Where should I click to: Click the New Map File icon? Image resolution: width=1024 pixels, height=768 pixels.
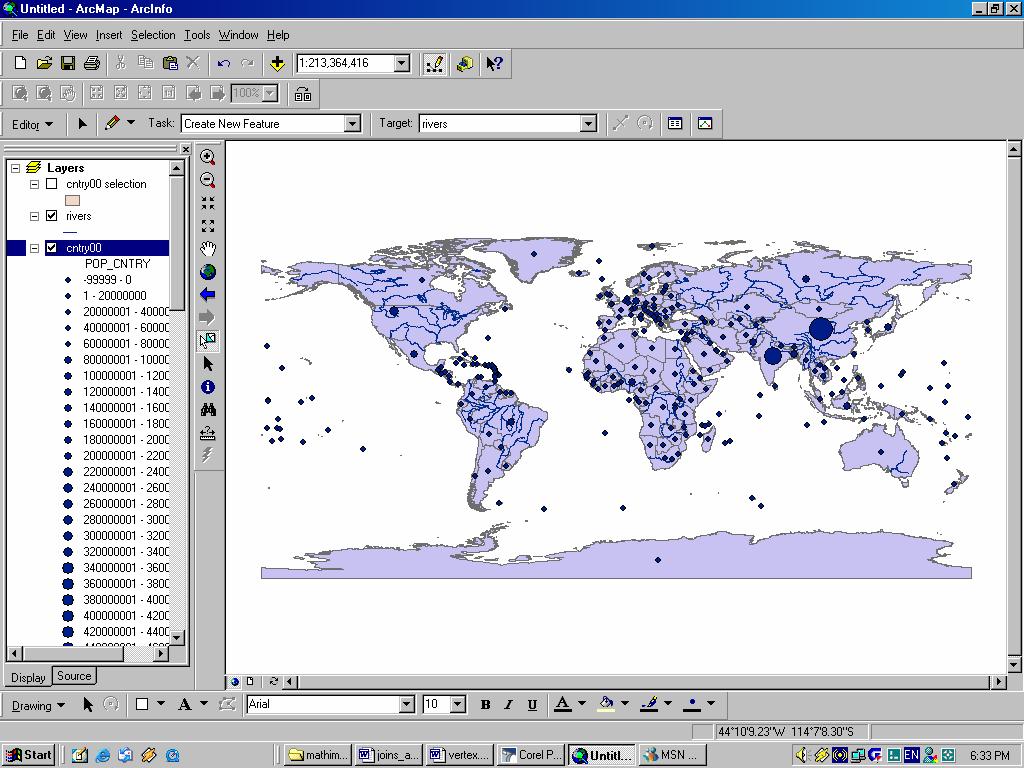[x=20, y=63]
